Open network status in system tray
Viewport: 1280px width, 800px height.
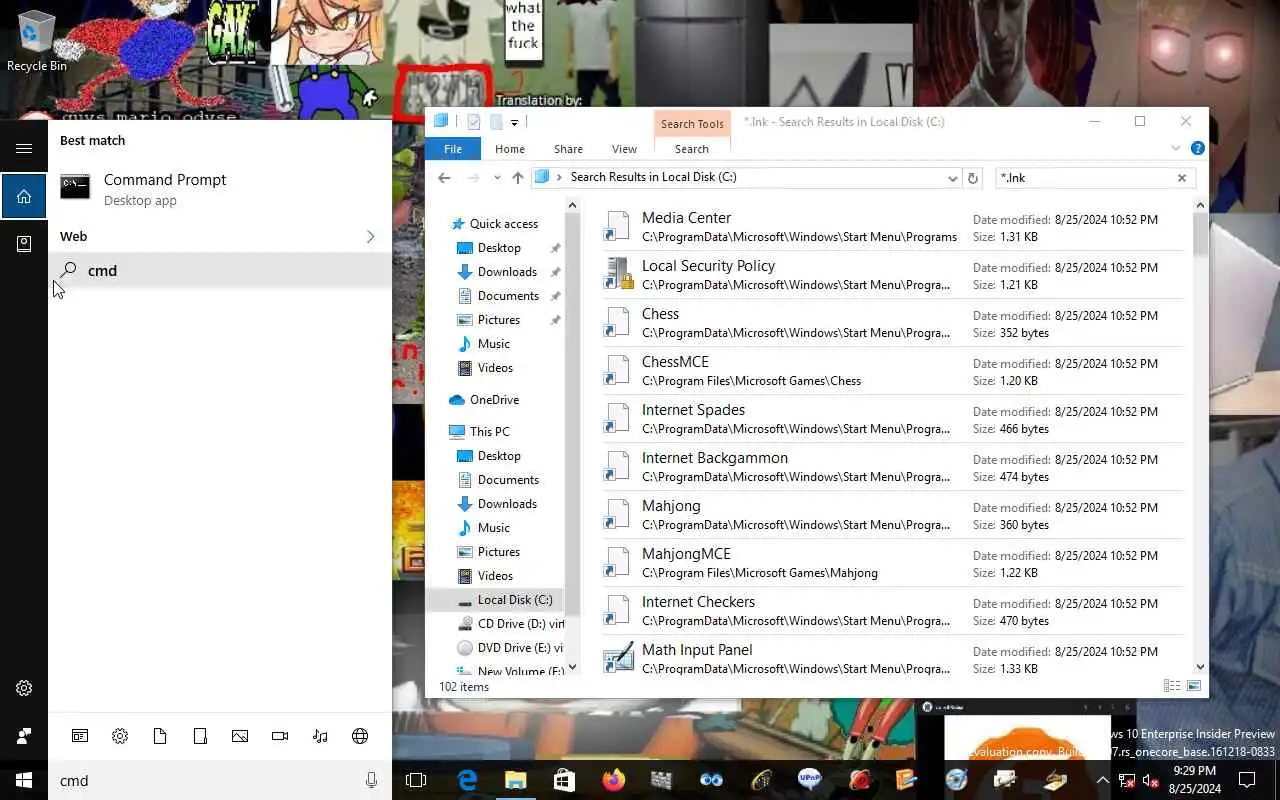[1127, 780]
